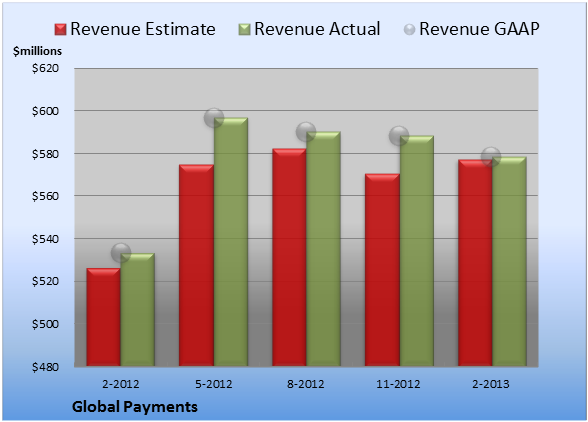This screenshot has width=588, height=422.
Task: Select the red estimate bar for 2-2013
Action: (475, 263)
